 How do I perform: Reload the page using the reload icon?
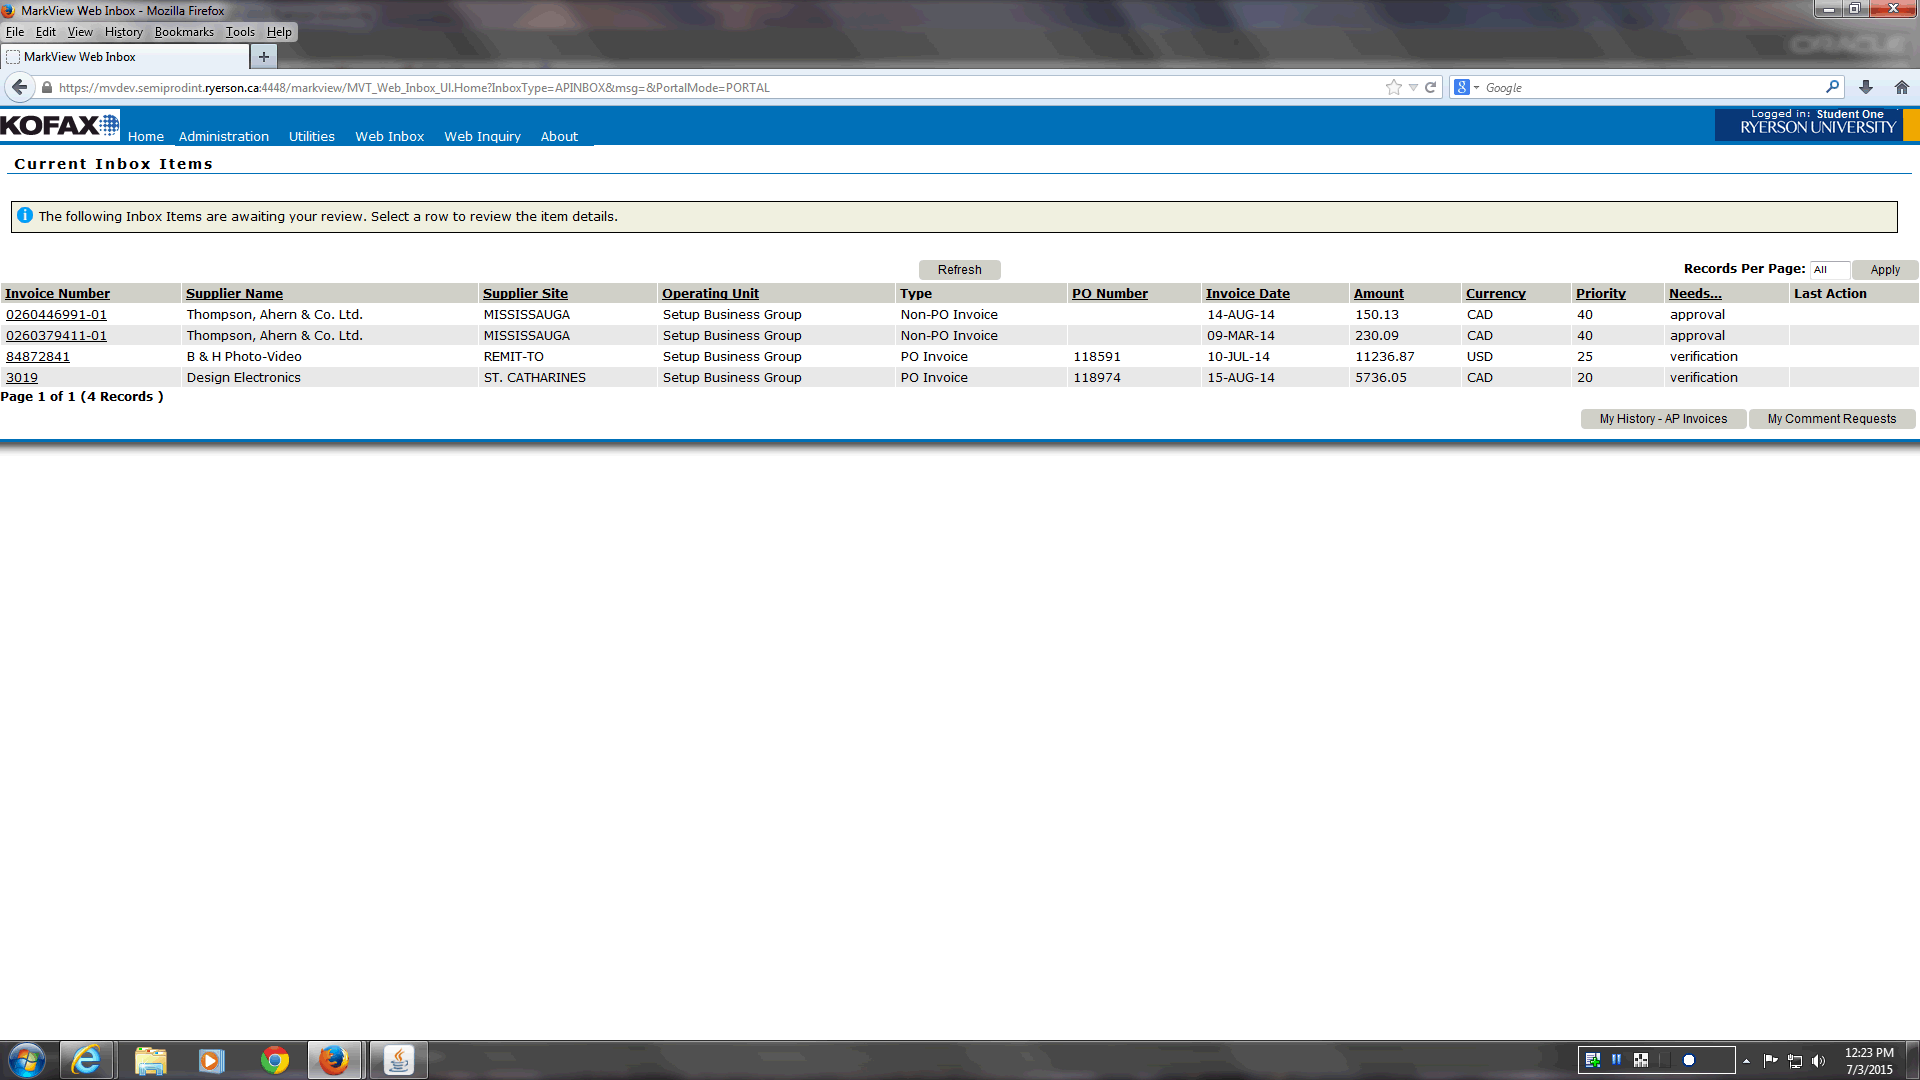(x=1431, y=87)
